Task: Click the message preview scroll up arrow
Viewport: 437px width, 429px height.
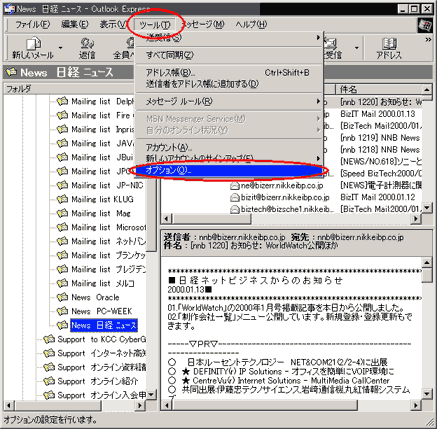Action: (427, 262)
